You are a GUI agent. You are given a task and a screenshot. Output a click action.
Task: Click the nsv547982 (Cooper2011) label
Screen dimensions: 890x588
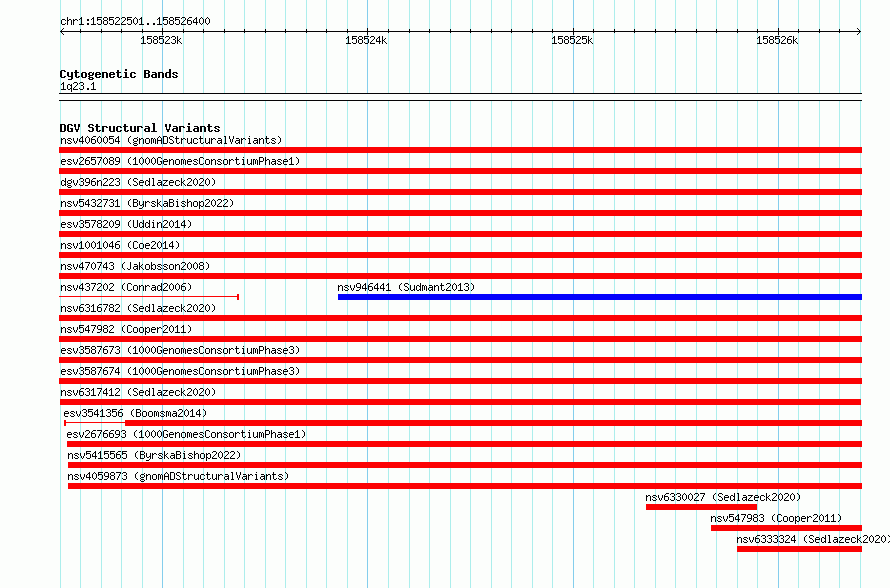[126, 329]
